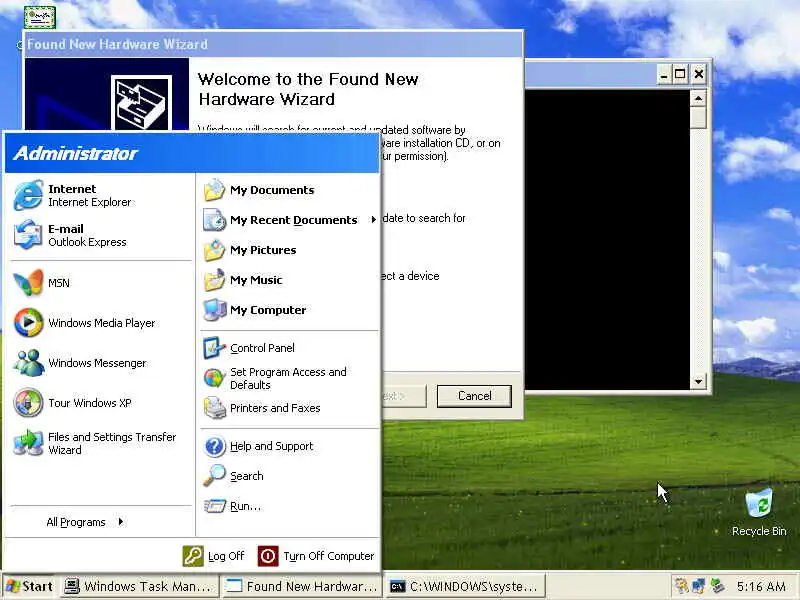Click My Computer label text
The width and height of the screenshot is (800, 600).
click(x=268, y=310)
